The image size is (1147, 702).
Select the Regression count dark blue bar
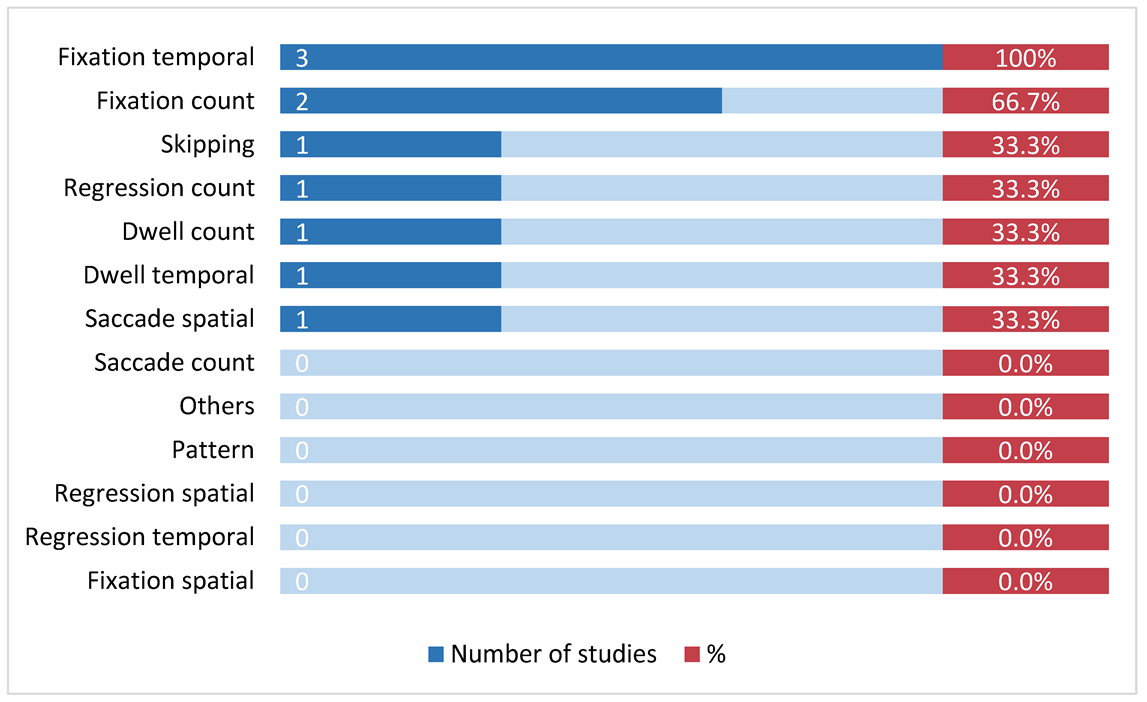tap(390, 188)
